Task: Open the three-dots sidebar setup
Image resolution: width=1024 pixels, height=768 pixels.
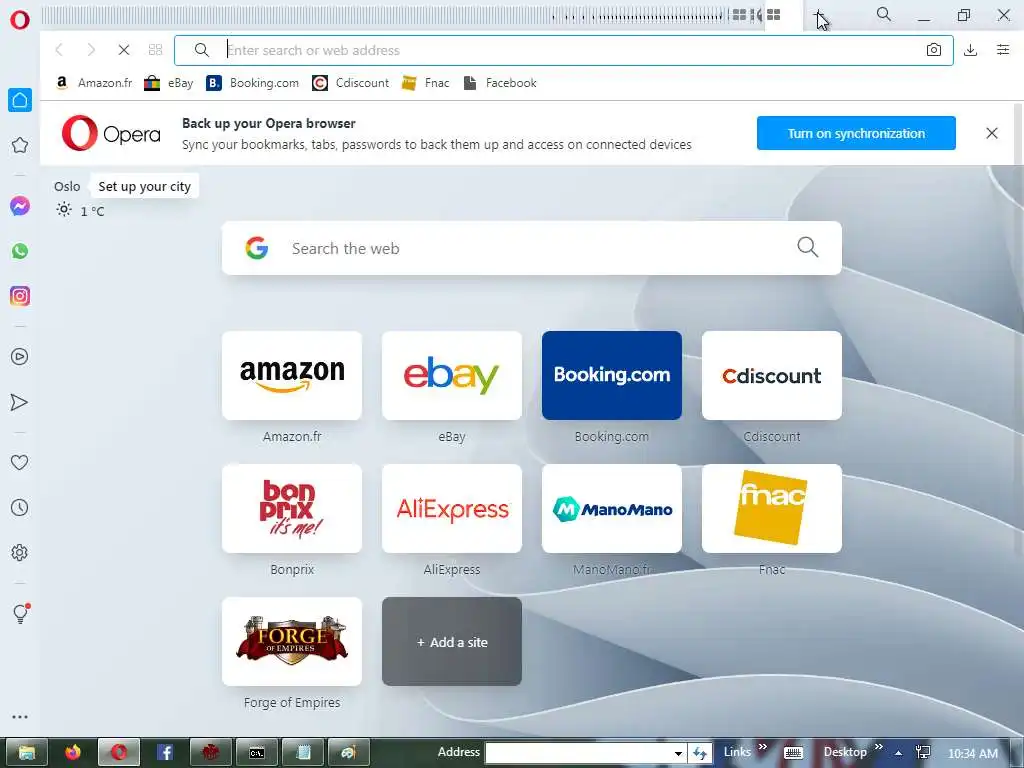Action: [x=20, y=716]
